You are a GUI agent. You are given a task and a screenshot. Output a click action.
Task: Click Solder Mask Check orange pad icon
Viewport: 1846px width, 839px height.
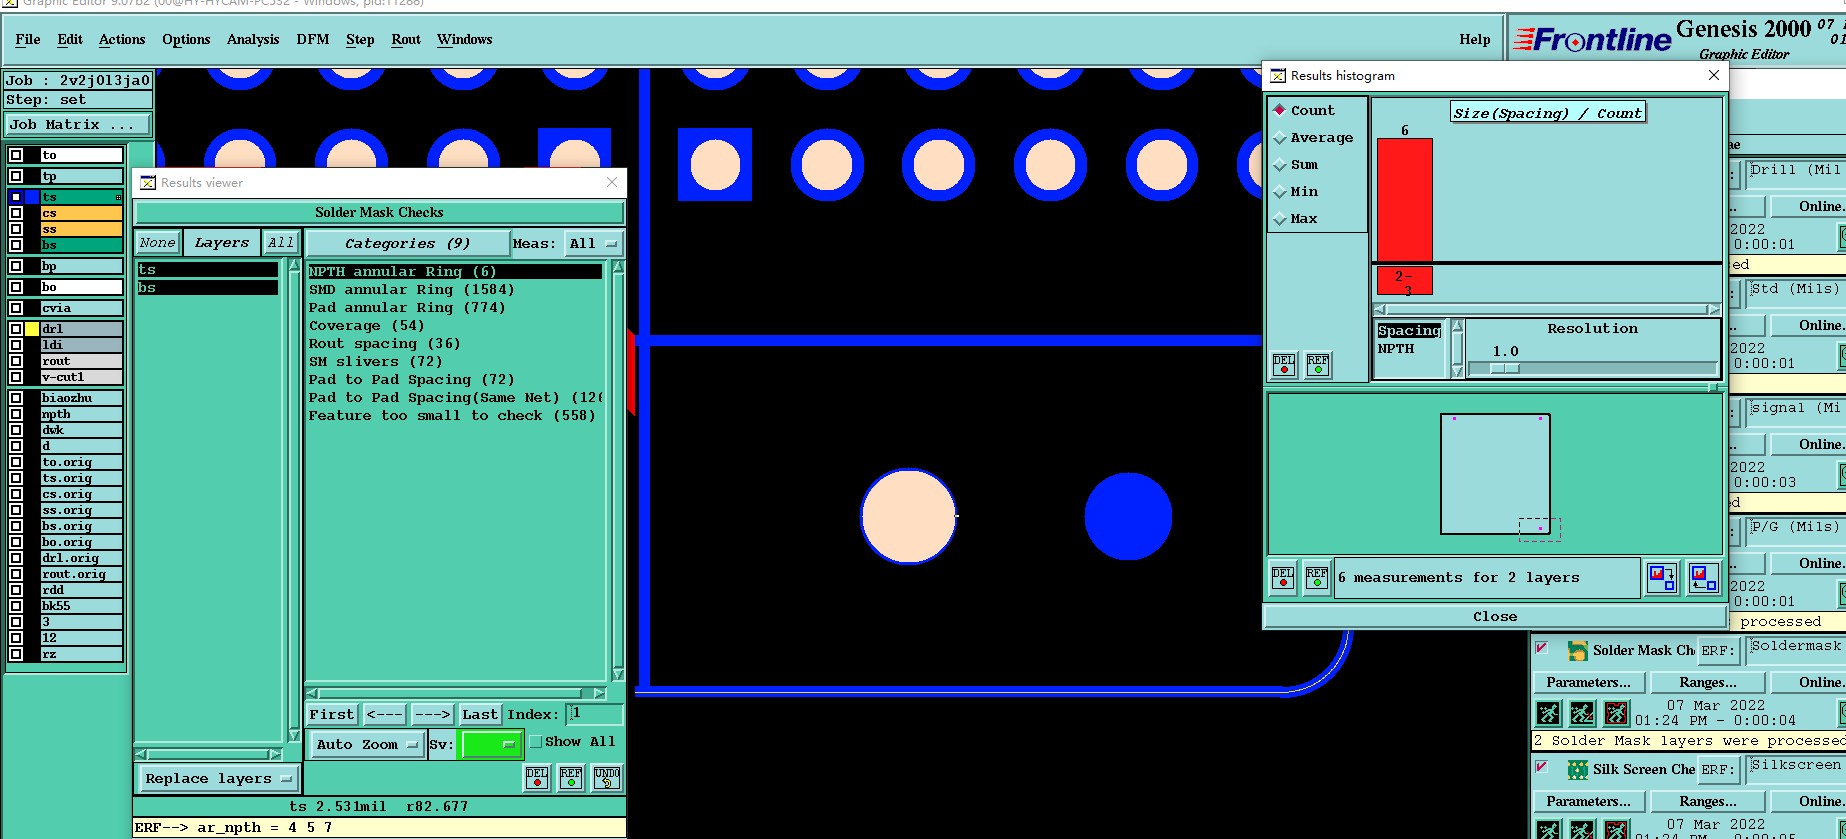(1577, 651)
